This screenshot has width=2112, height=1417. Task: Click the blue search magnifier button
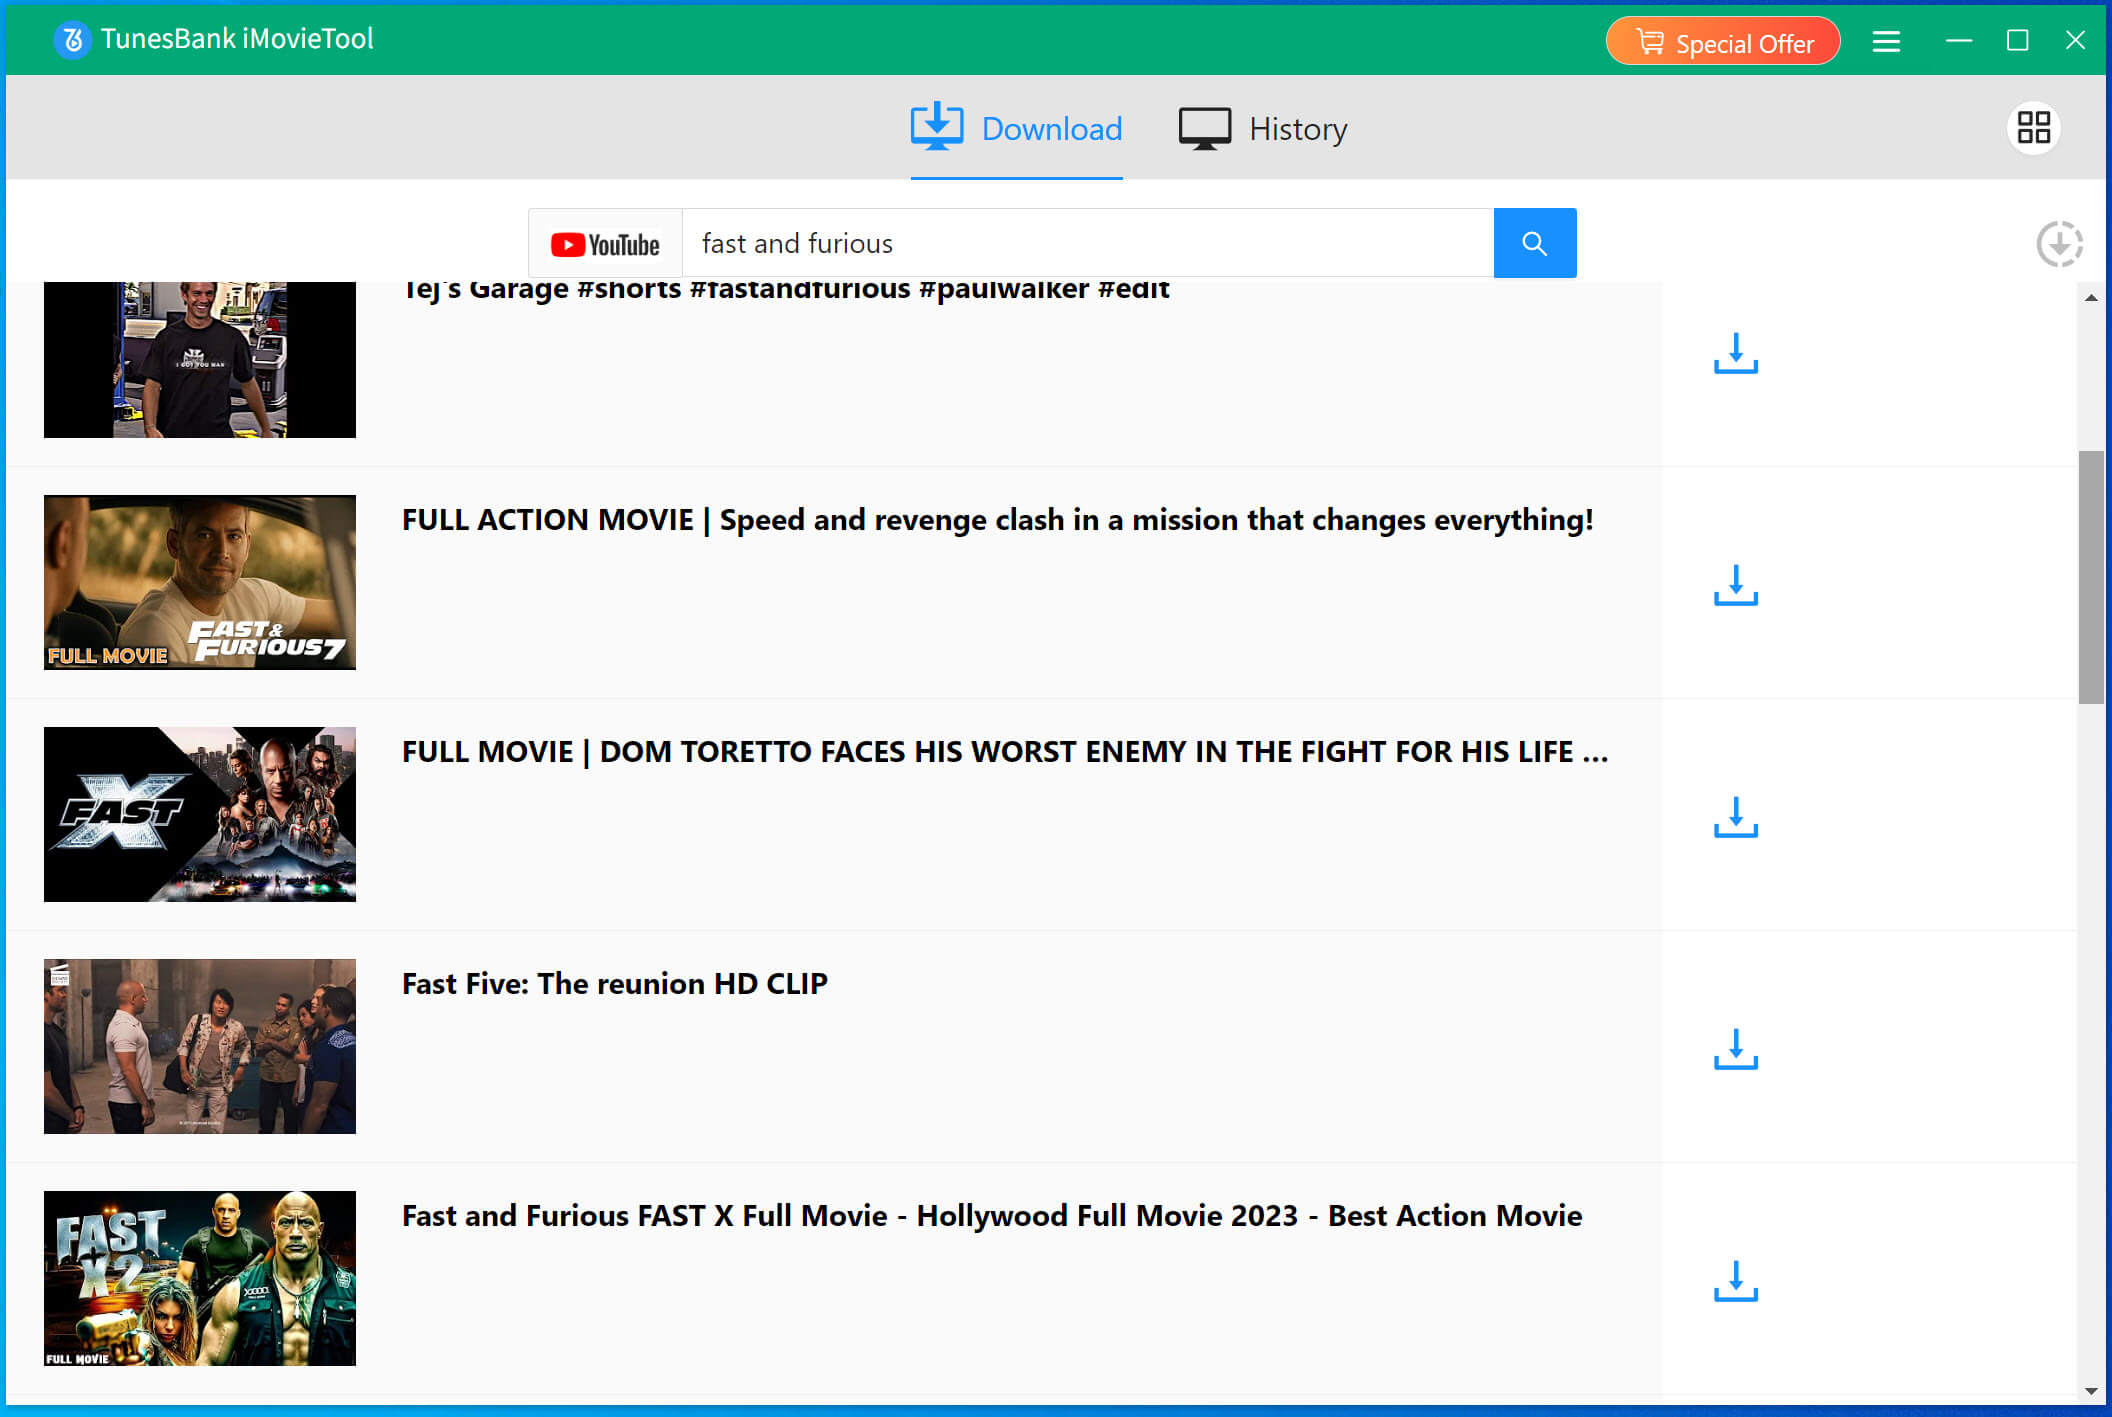coord(1534,243)
